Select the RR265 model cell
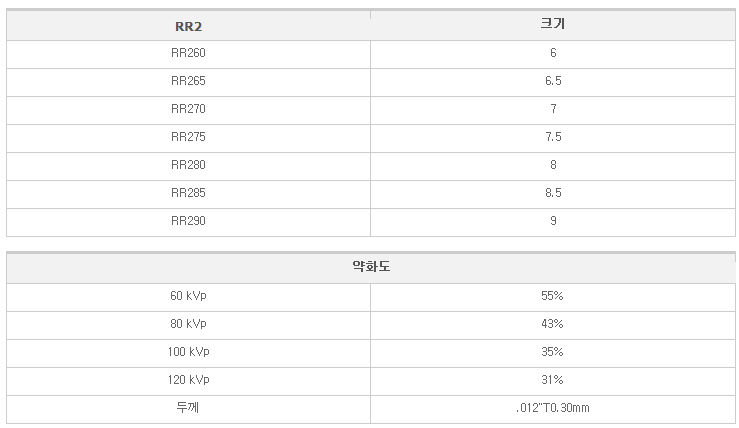 coord(189,81)
